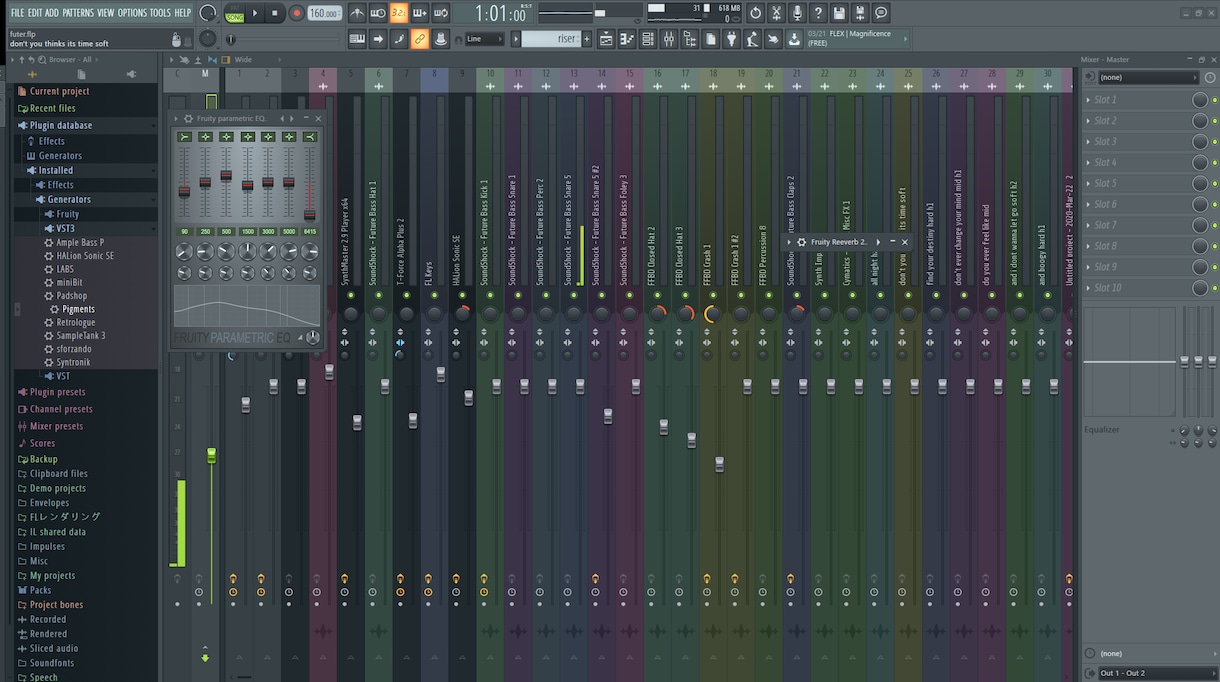Click the plus button next to riser

(587, 39)
